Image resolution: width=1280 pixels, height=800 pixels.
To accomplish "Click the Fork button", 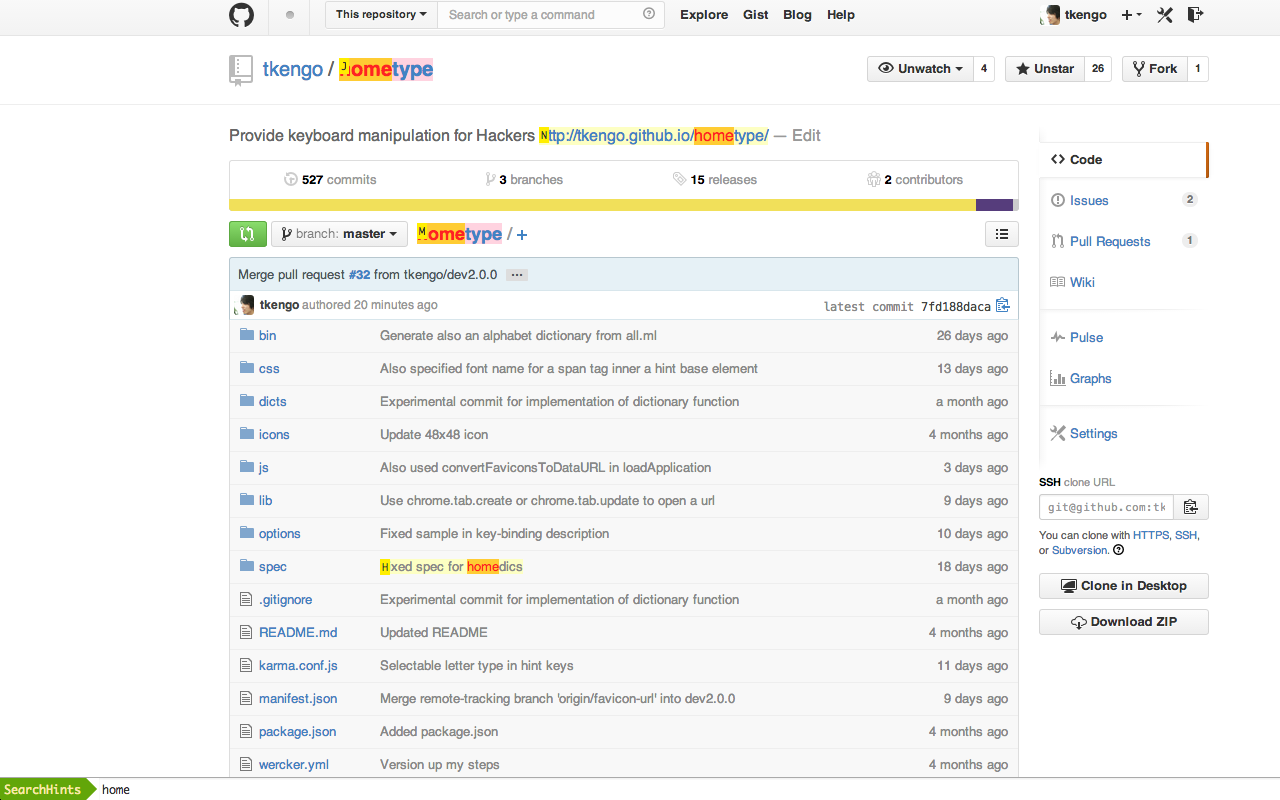I will click(1155, 69).
